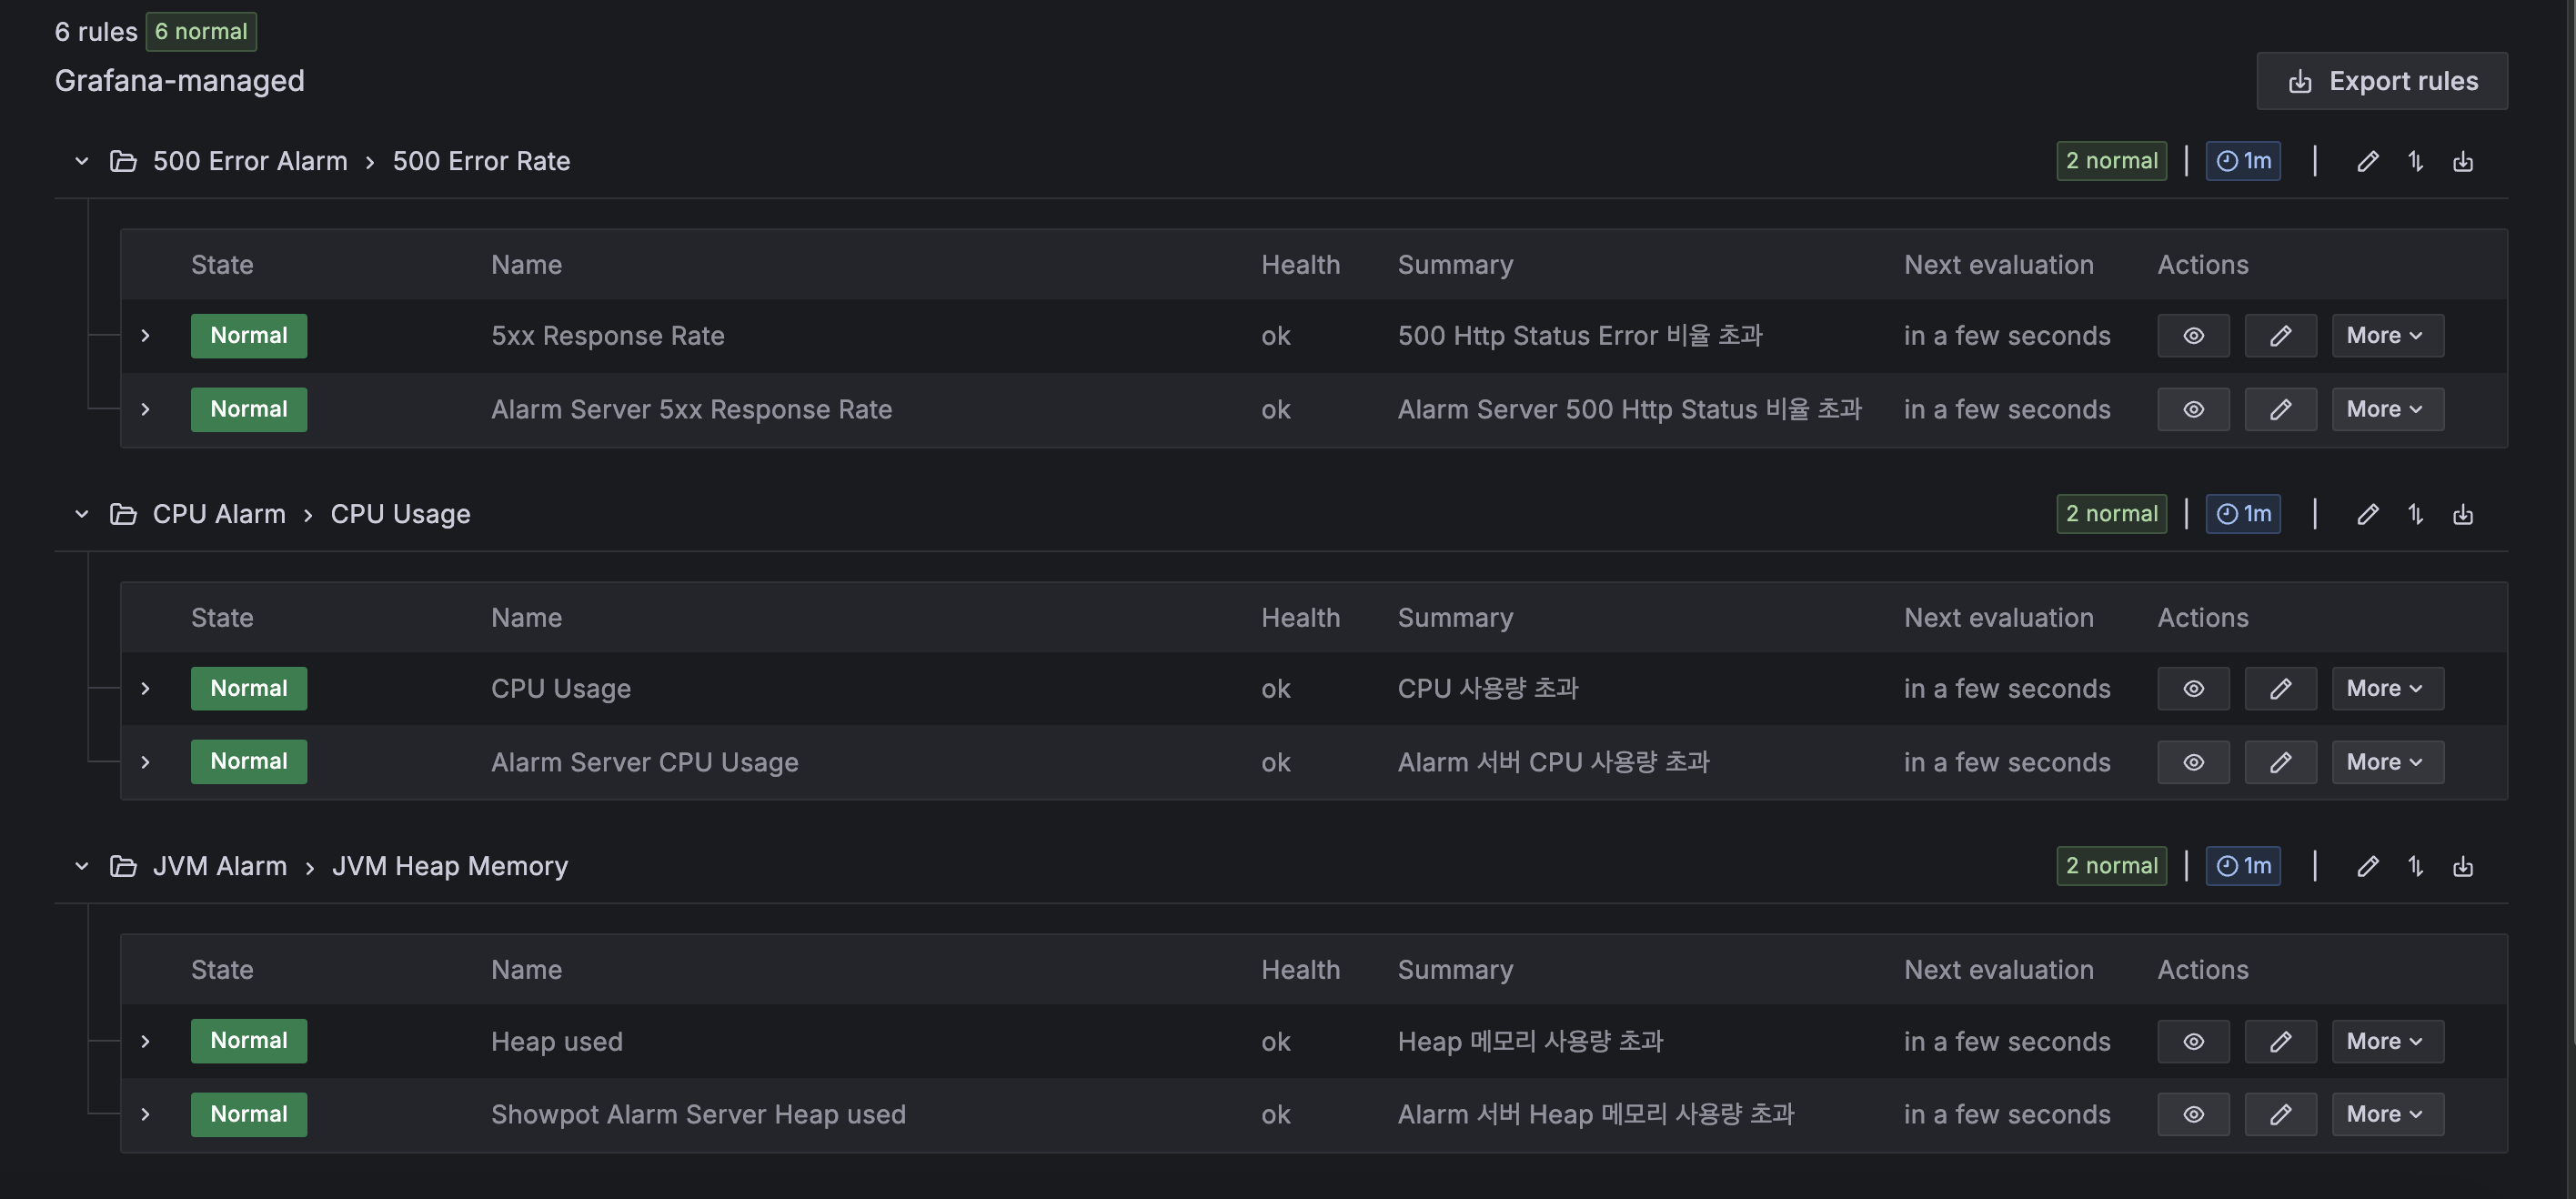Click JVM Alarm folder name

220,866
